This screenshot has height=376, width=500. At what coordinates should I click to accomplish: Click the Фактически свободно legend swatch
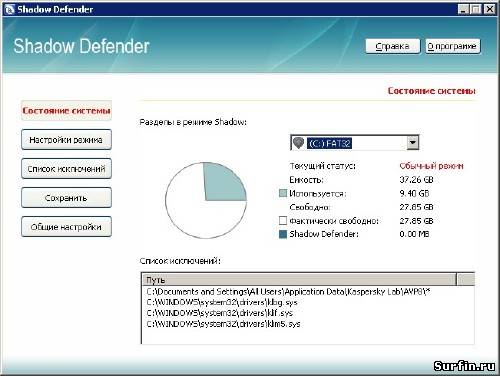coord(283,221)
